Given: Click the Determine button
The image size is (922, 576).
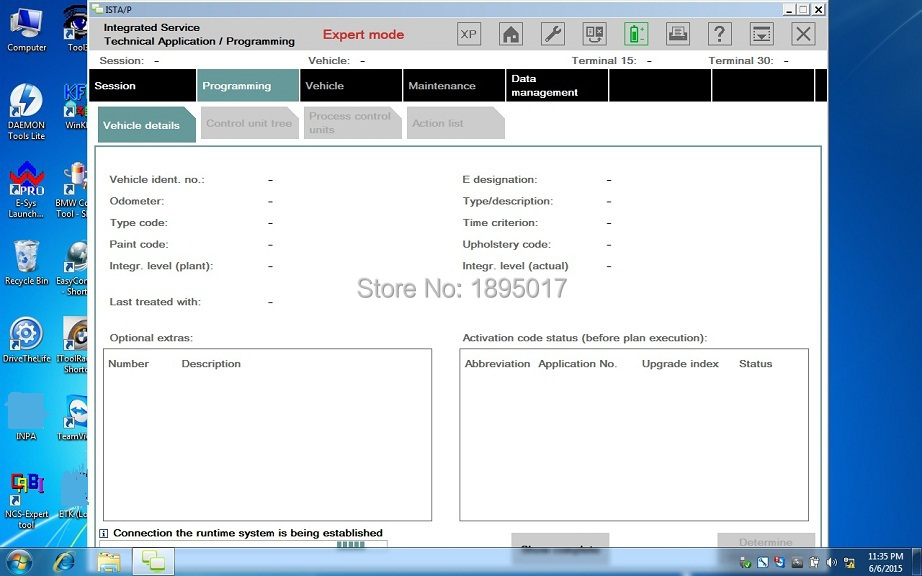Looking at the screenshot, I should click(x=765, y=541).
